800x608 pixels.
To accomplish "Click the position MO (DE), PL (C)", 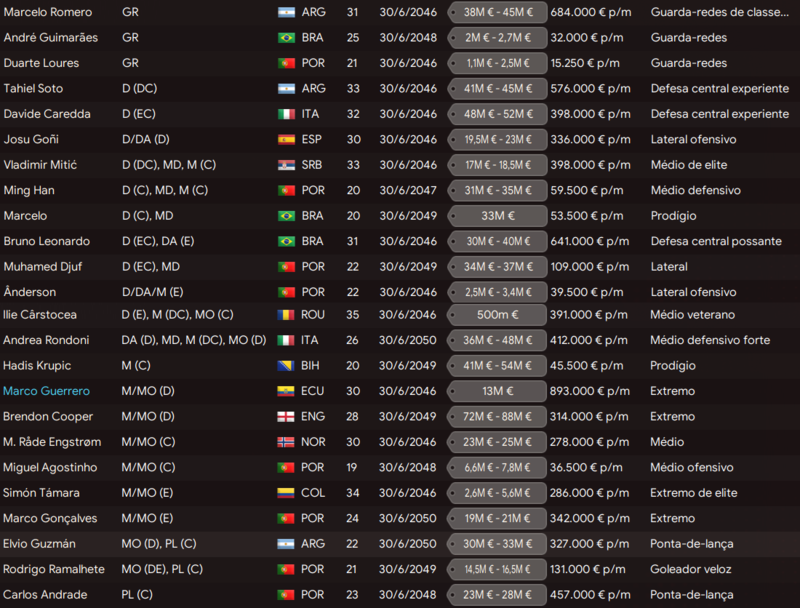I will coord(162,570).
